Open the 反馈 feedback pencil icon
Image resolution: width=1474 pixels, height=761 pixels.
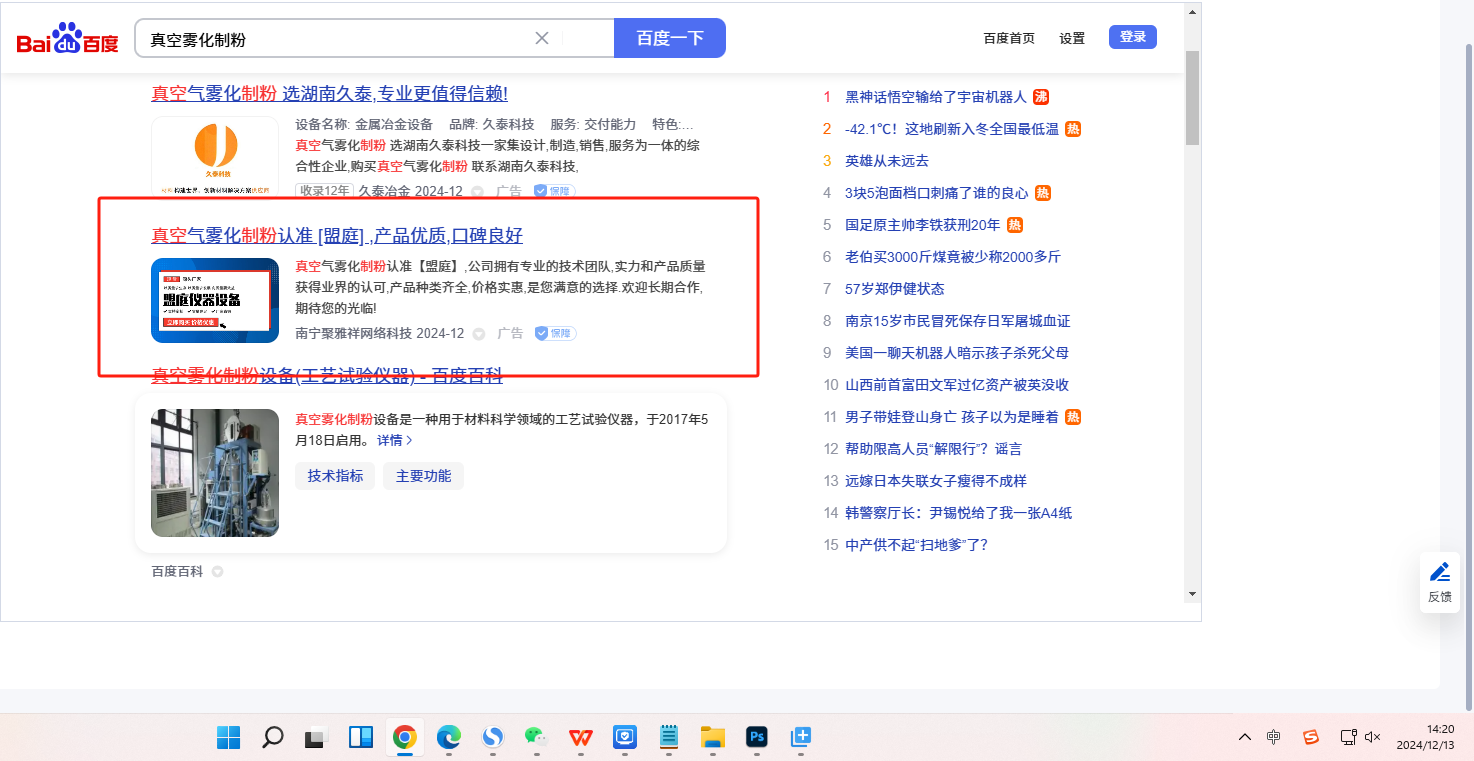(1439, 573)
